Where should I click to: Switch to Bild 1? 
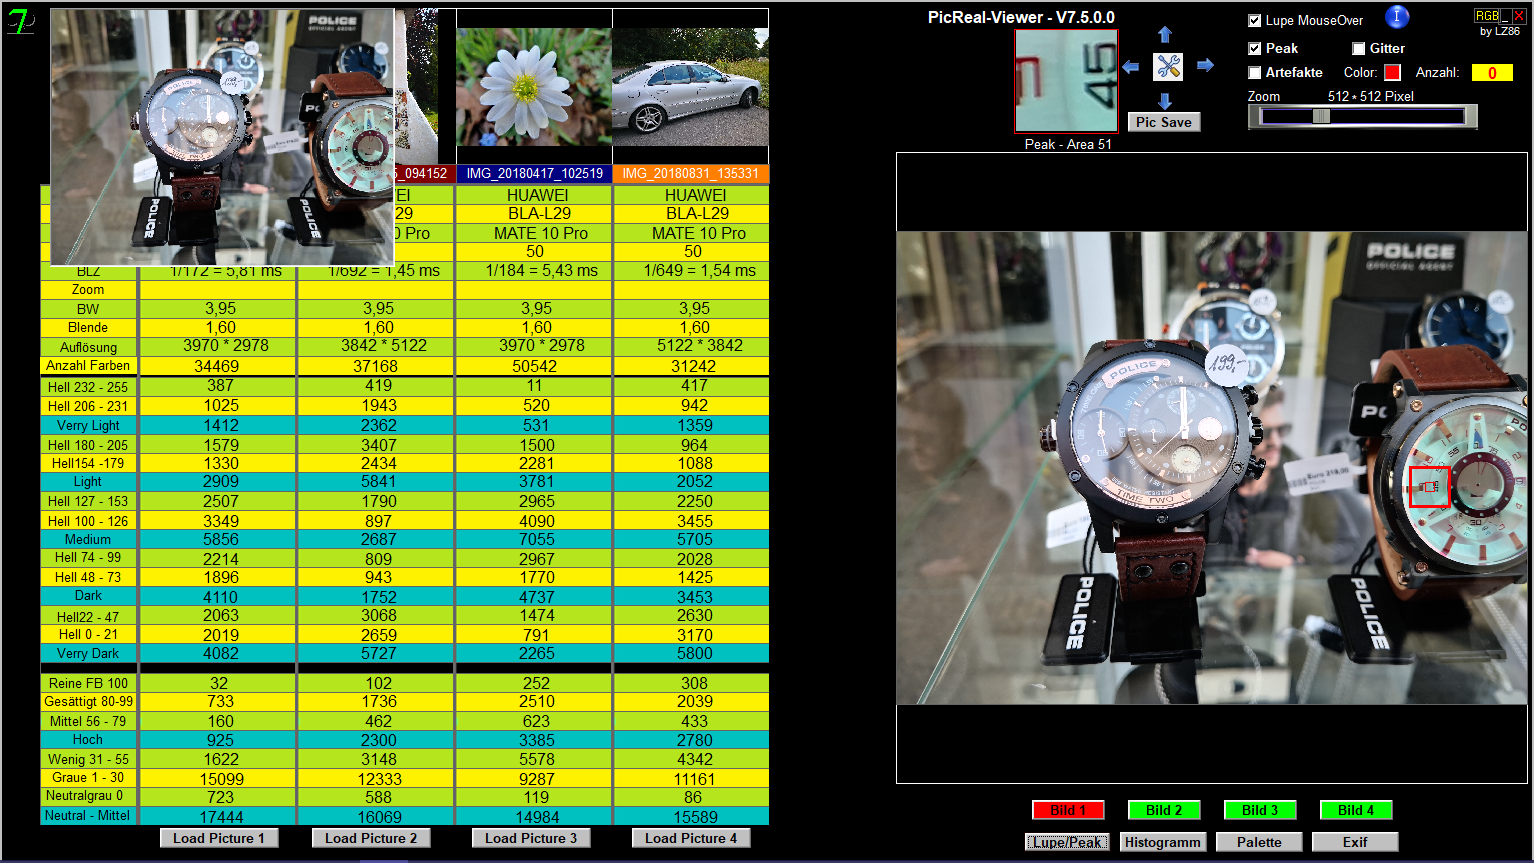[1069, 810]
